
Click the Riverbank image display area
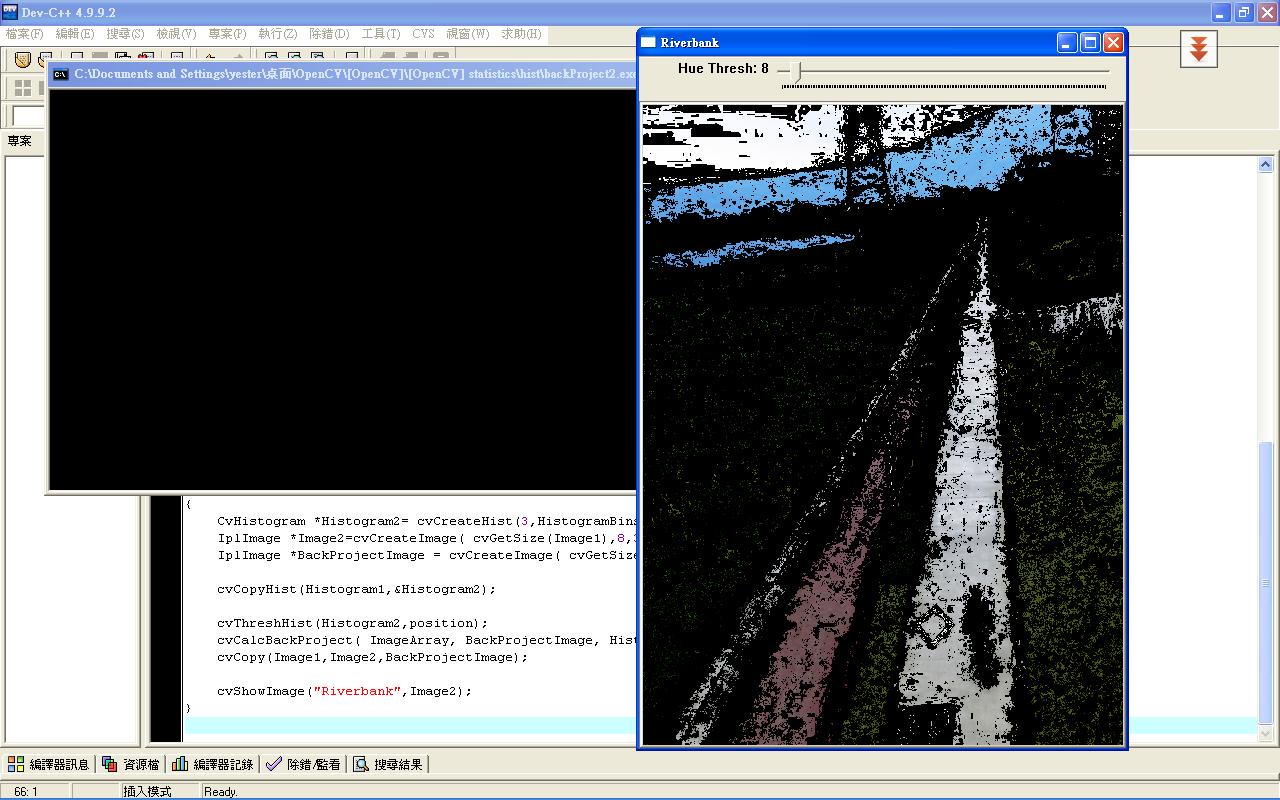[882, 425]
